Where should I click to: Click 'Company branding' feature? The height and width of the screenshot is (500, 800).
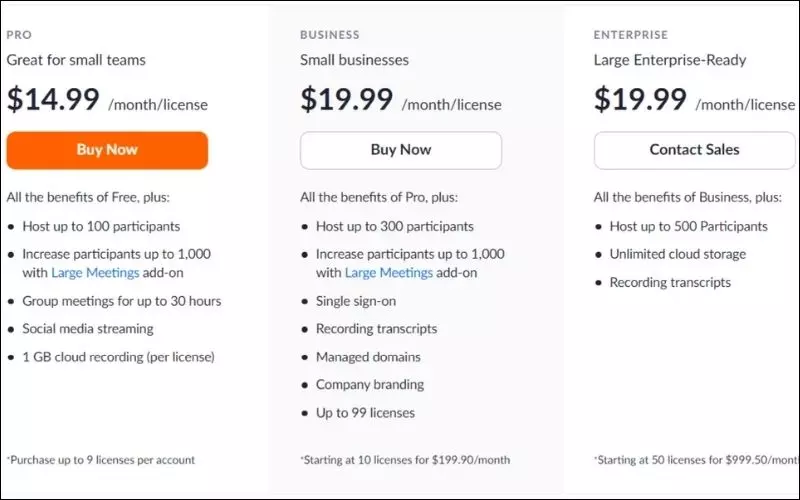pos(370,384)
